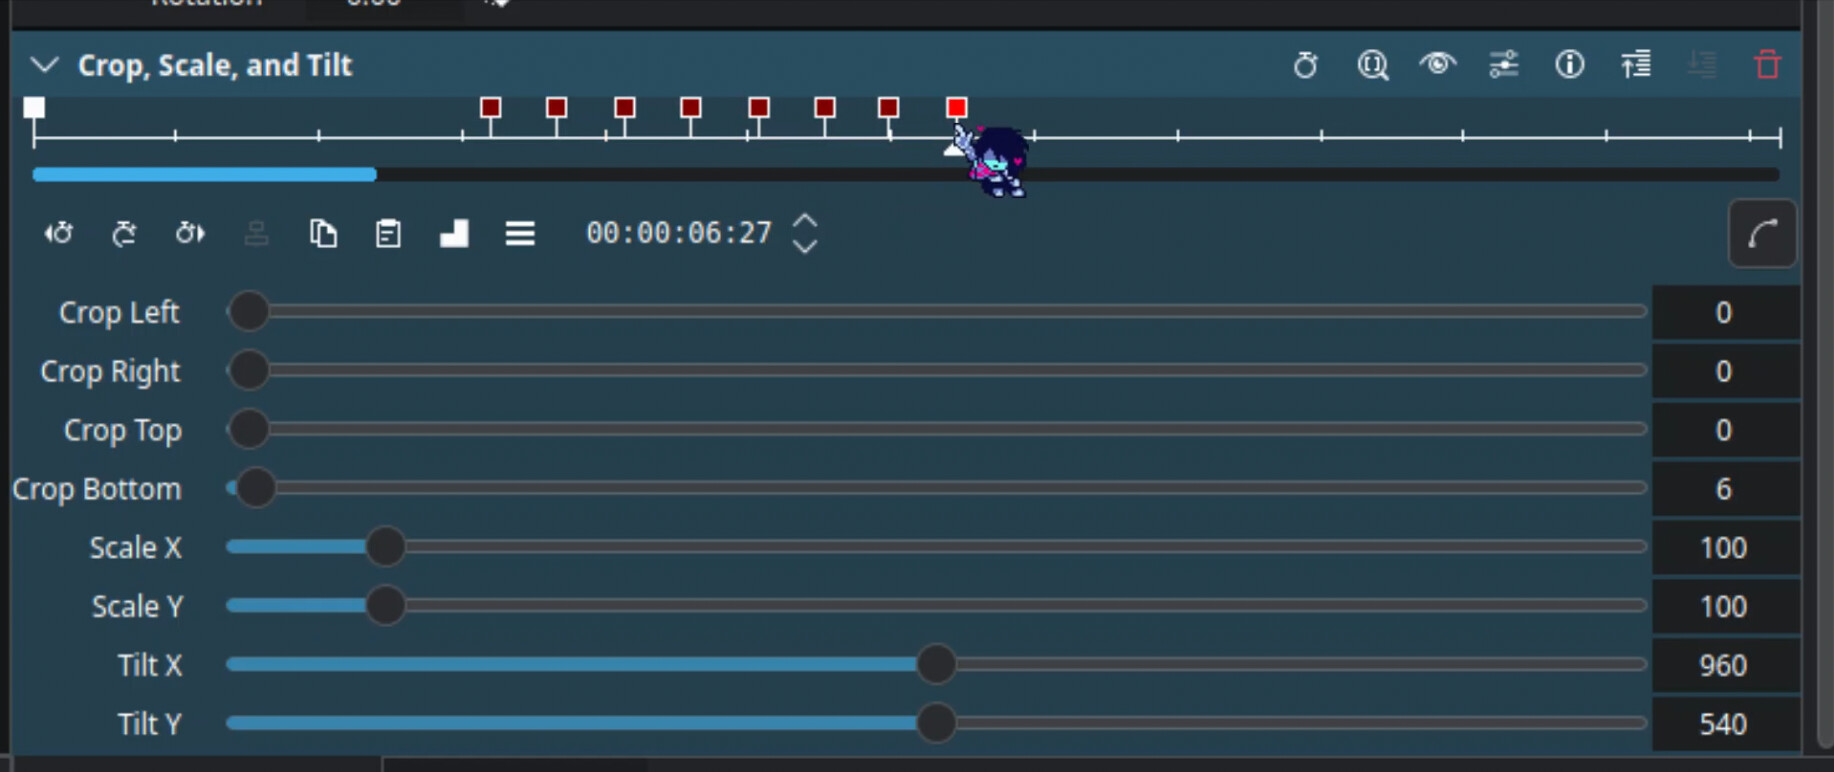This screenshot has width=1834, height=772.
Task: Collapse the Crop, Scale, and Tilt effect
Action: [44, 65]
